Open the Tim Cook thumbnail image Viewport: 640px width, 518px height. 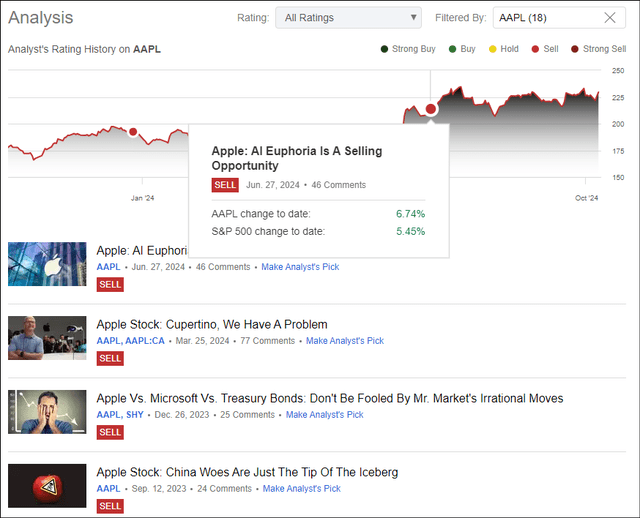47,338
